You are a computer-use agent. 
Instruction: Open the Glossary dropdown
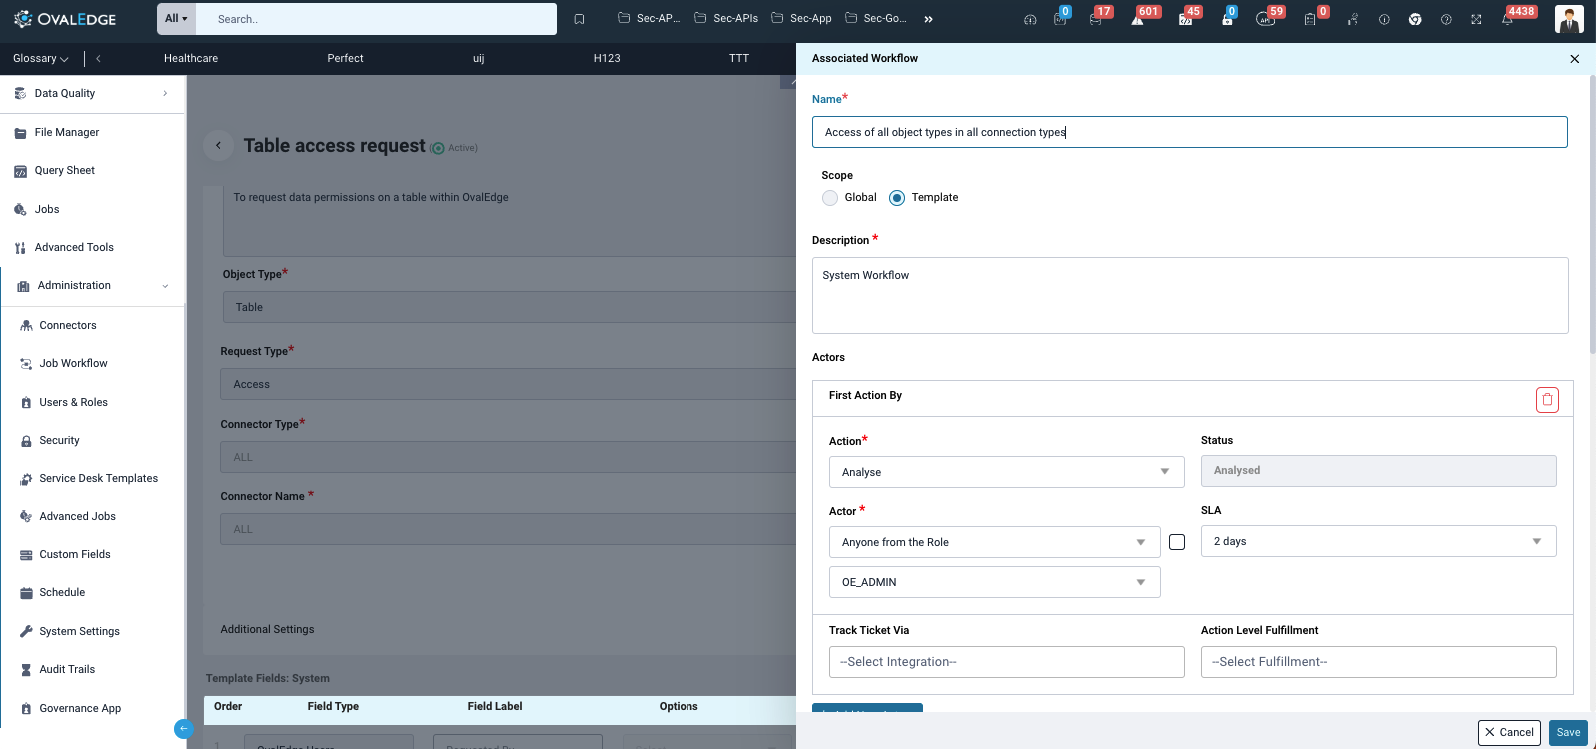[41, 58]
